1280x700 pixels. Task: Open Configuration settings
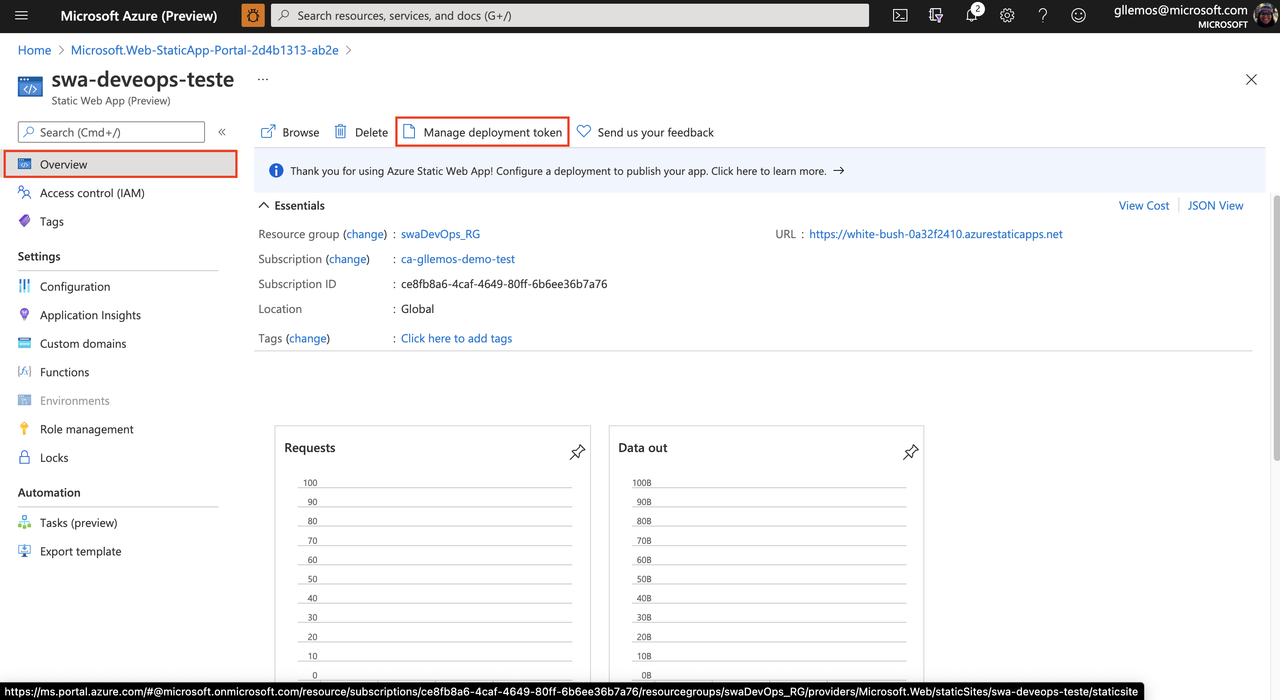point(75,286)
